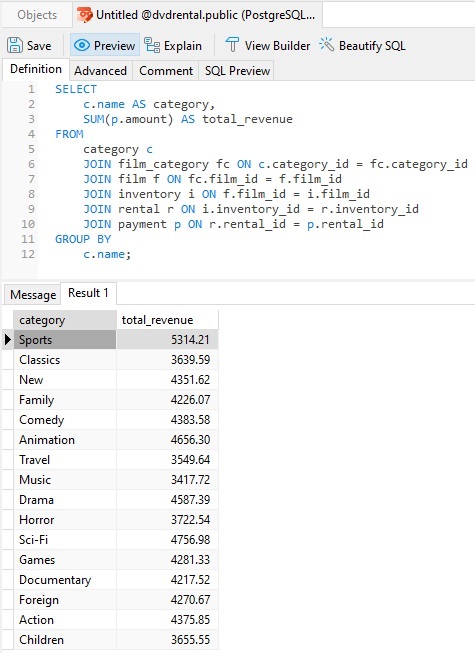Click the GROUP BY keyword line
475x653 pixels.
pos(83,239)
